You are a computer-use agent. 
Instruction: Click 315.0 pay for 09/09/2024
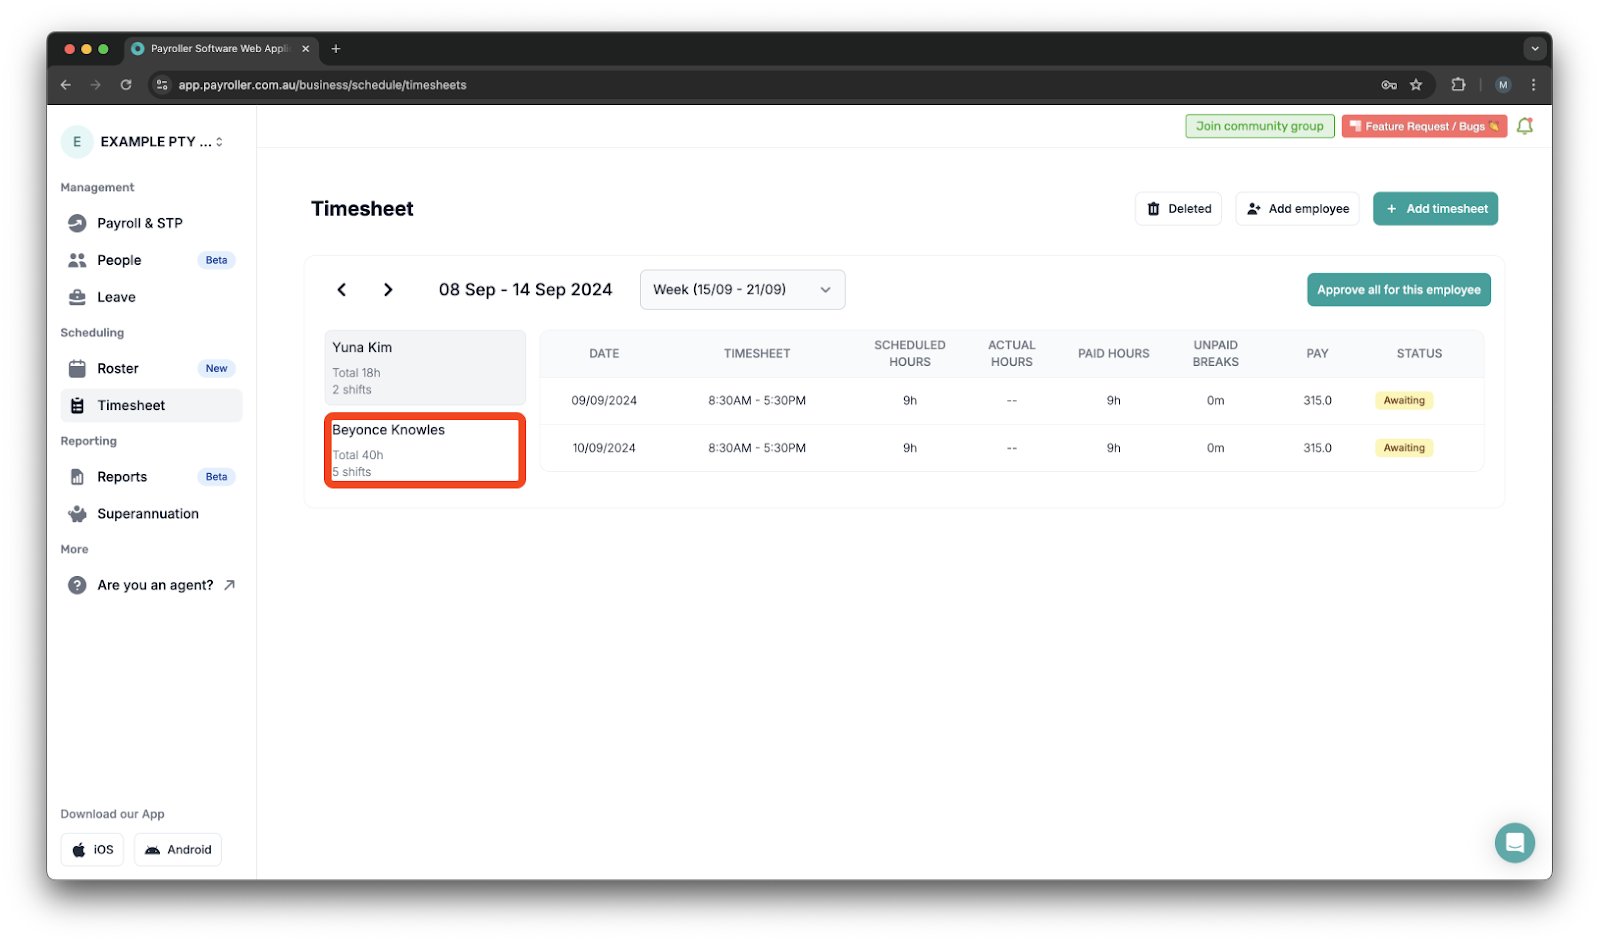click(1317, 401)
